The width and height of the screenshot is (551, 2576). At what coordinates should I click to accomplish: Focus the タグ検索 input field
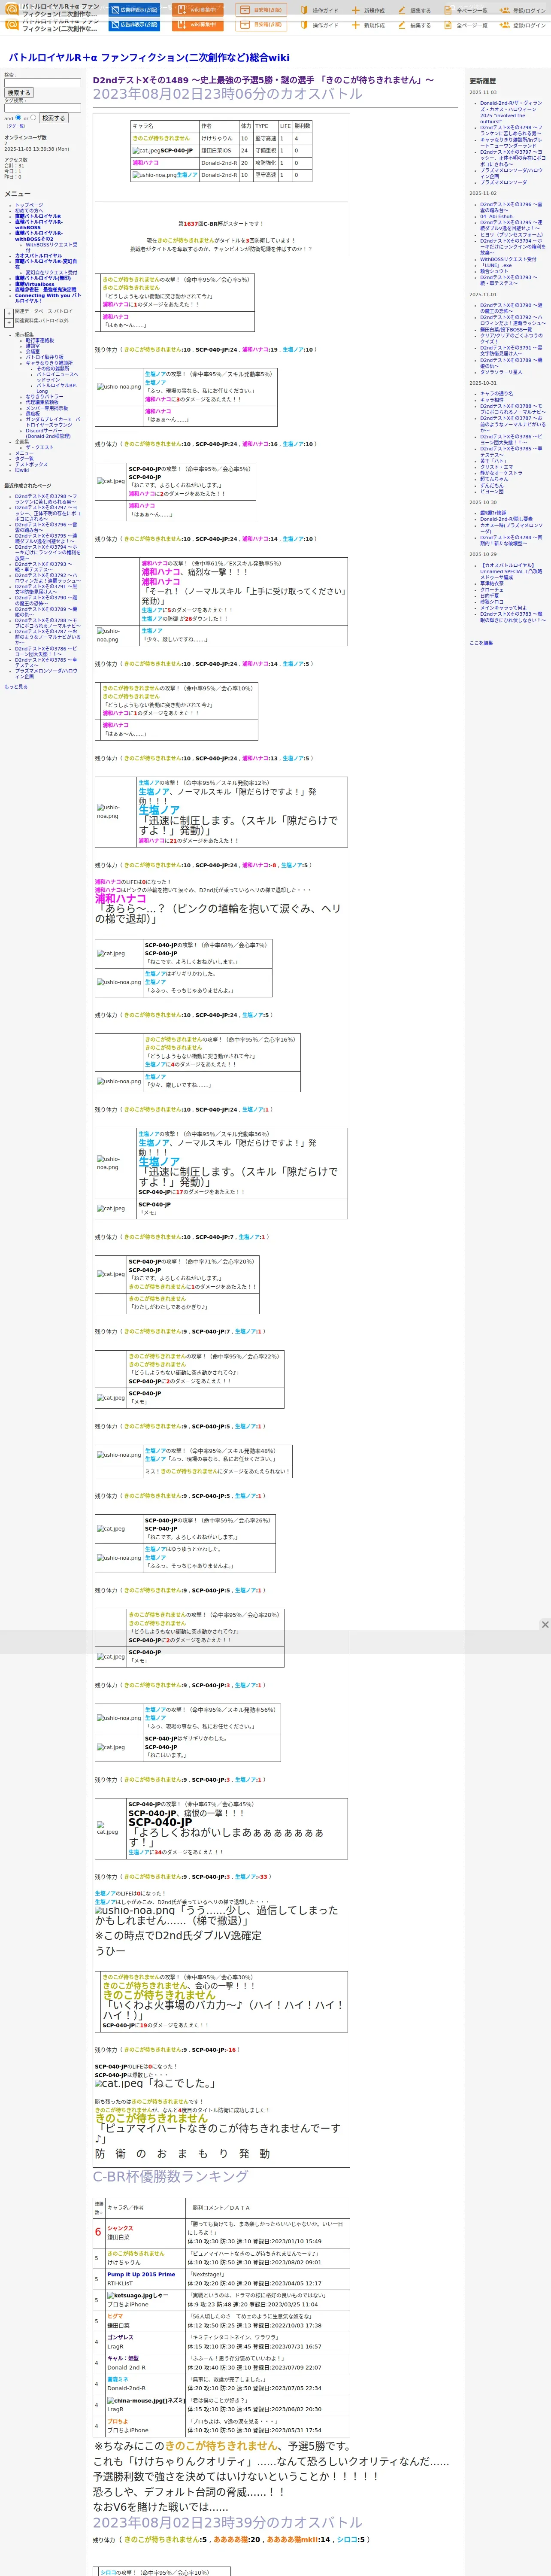tap(42, 108)
